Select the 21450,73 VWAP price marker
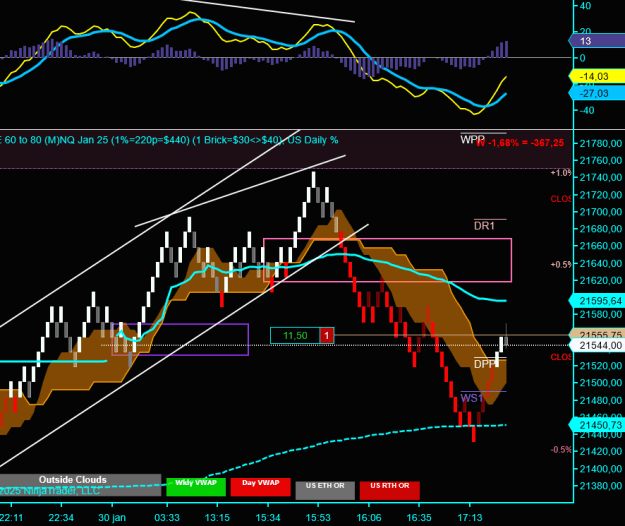The height and width of the screenshot is (526, 625). coord(597,425)
